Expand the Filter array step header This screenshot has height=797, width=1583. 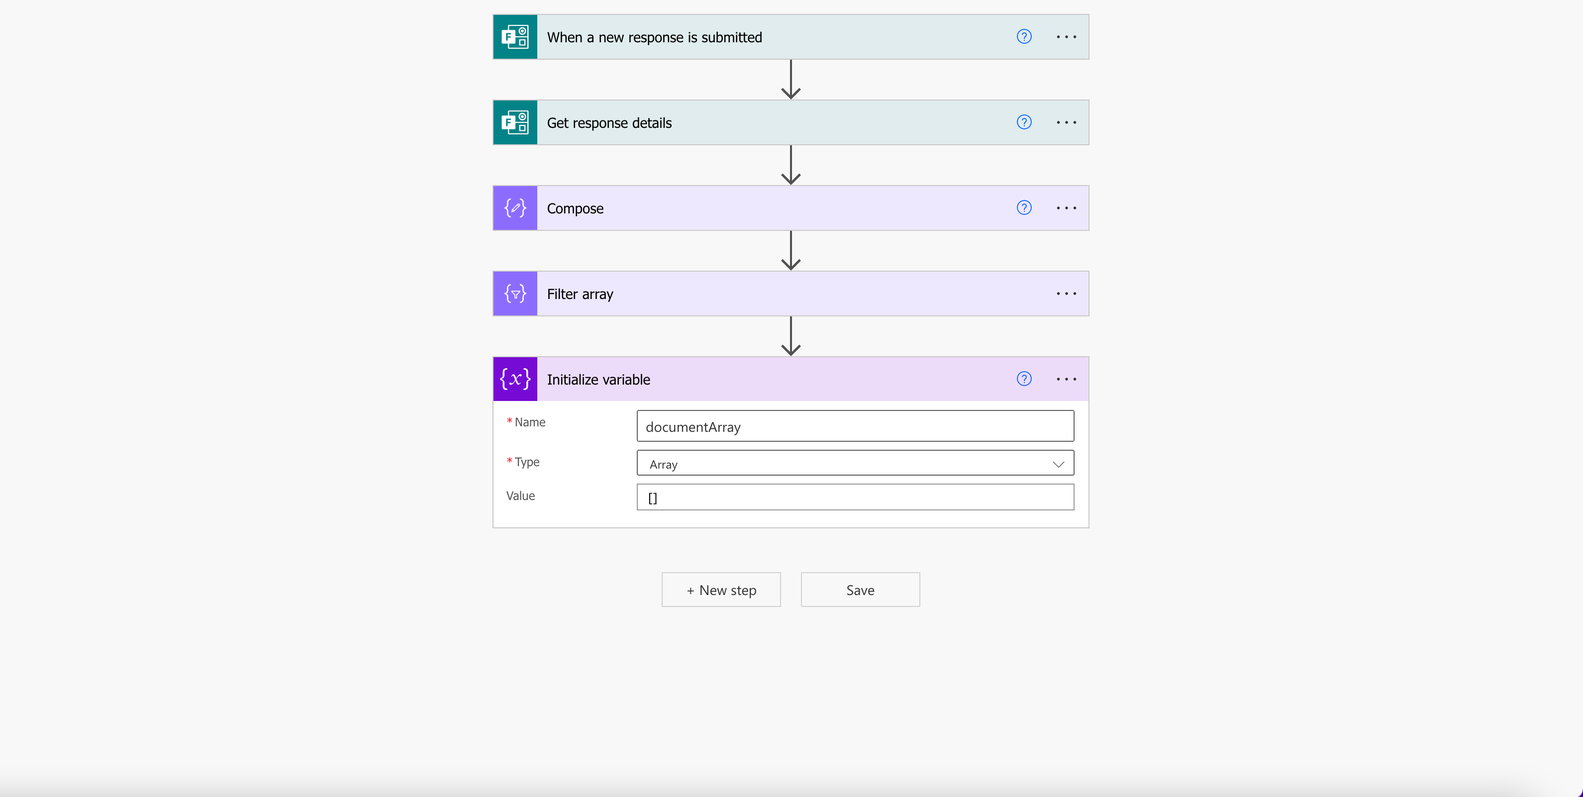(790, 294)
